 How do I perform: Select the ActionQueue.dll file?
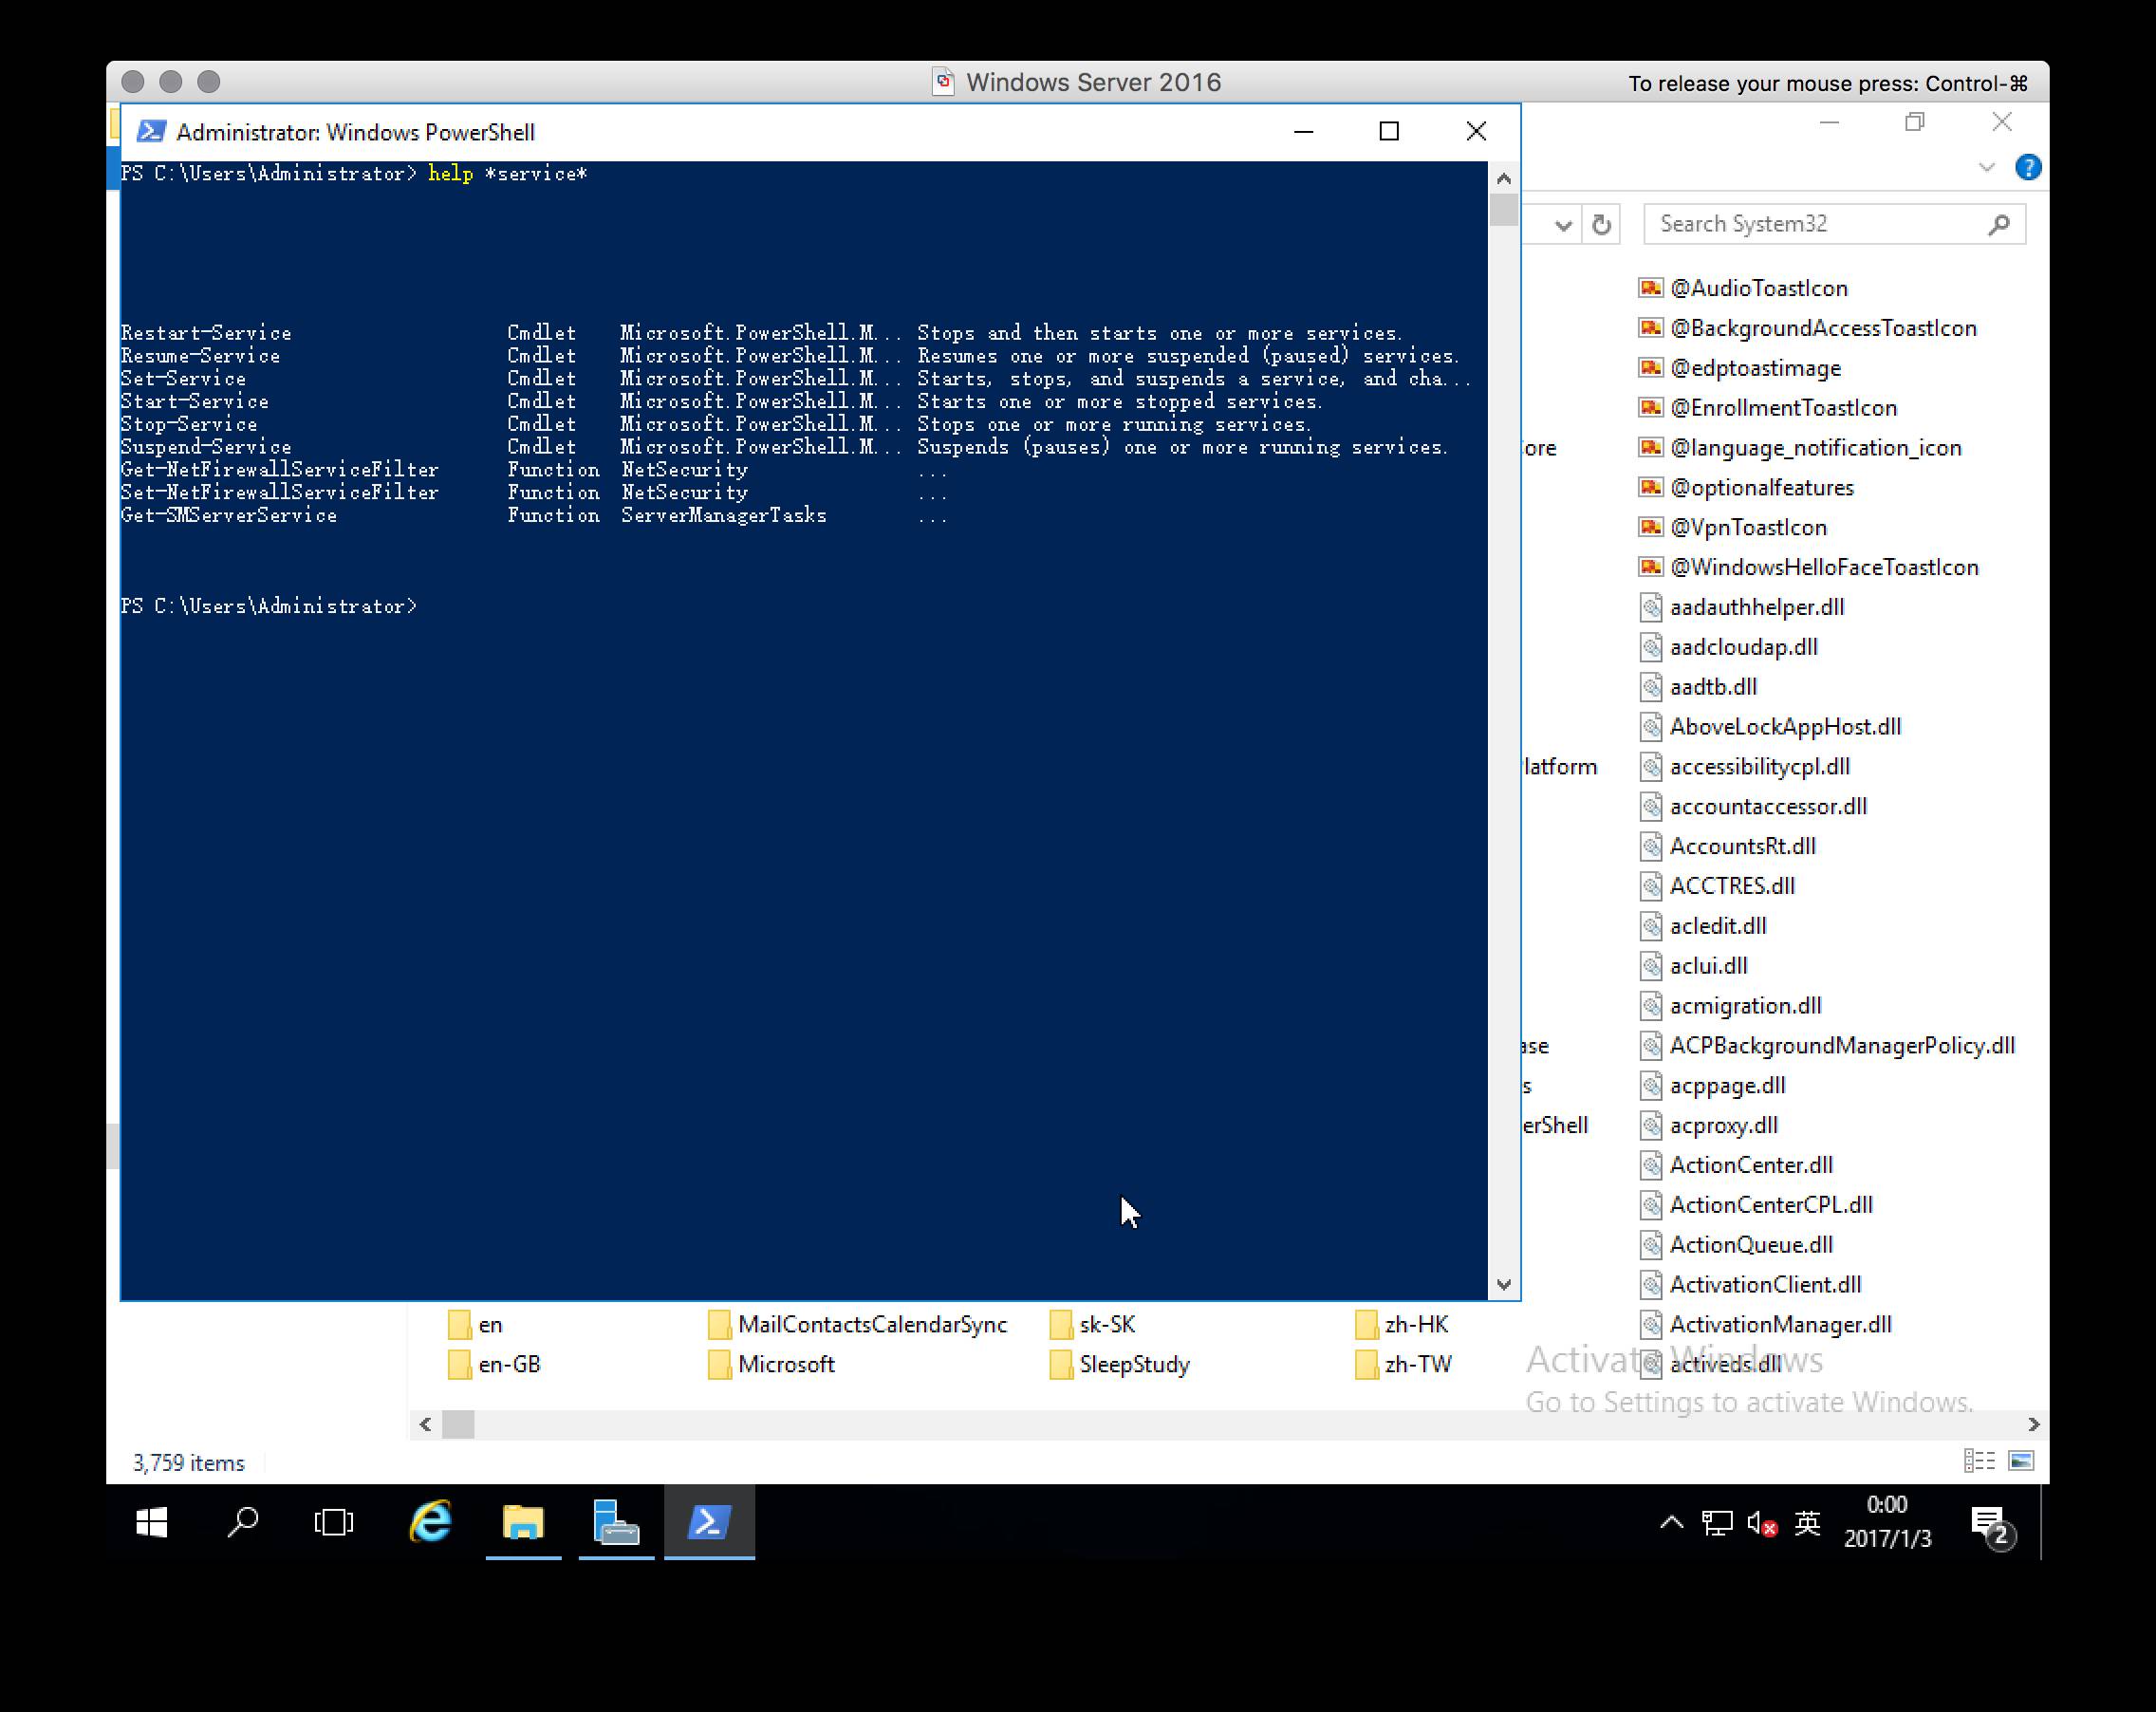coord(1737,1244)
